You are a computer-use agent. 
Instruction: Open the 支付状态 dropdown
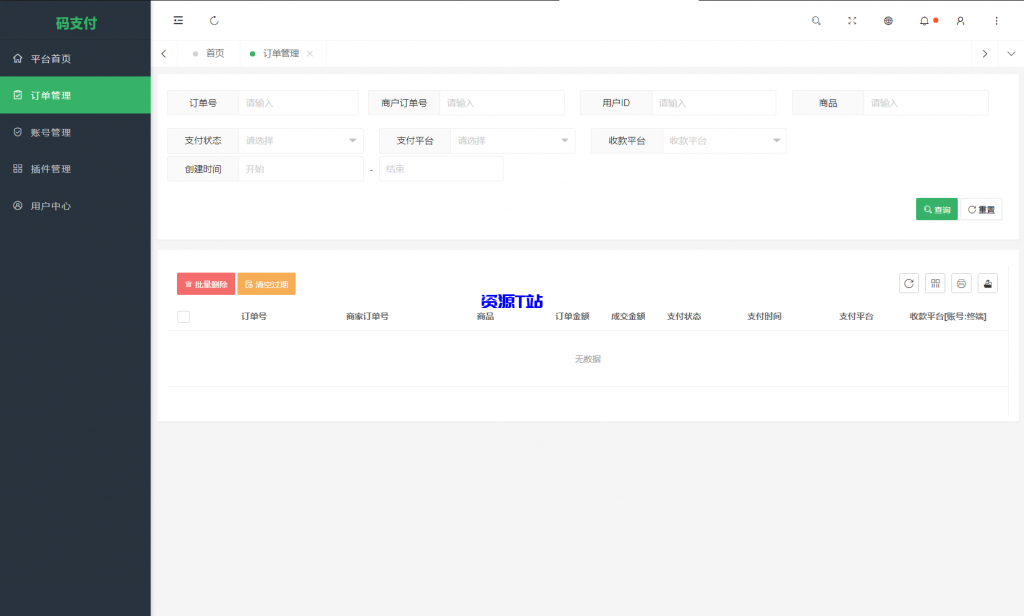coord(300,140)
